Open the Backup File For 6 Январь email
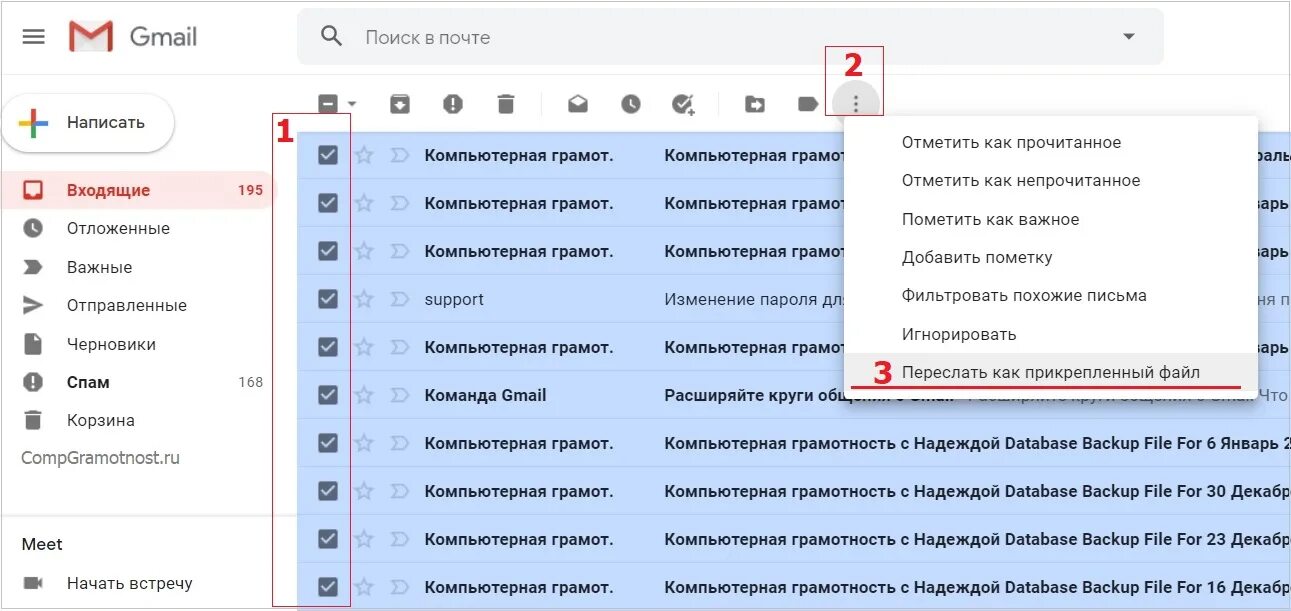This screenshot has width=1291, height=611. [976, 443]
